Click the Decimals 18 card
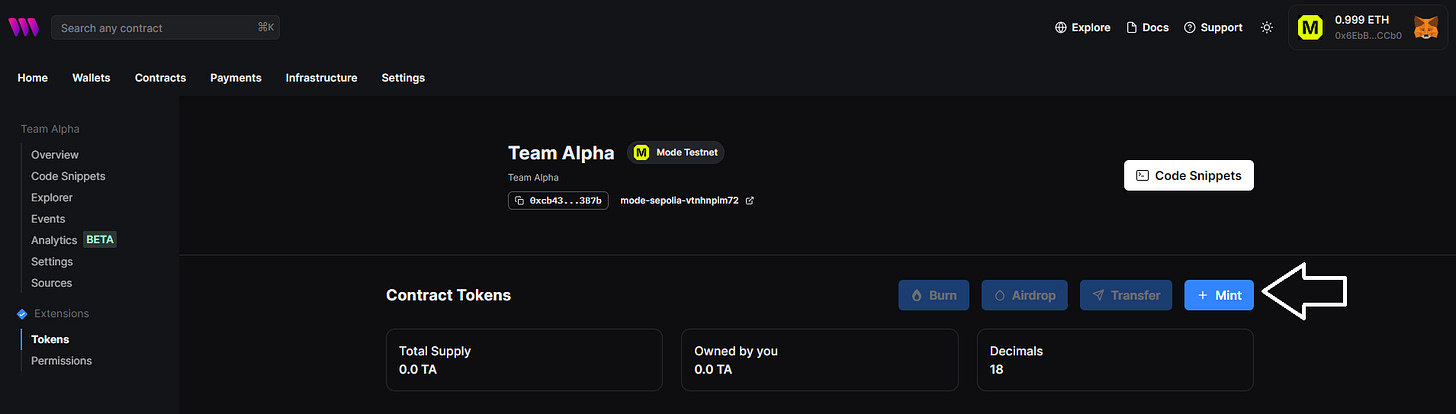 click(1115, 360)
